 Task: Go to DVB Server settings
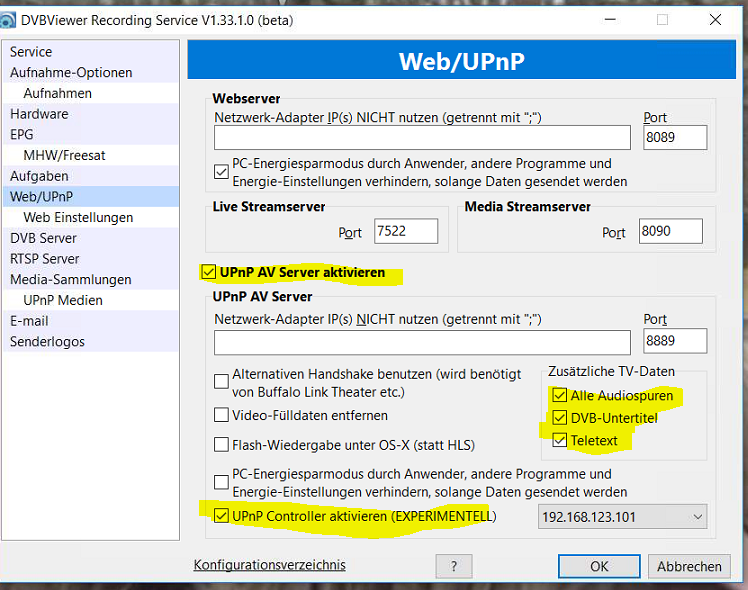tap(91, 238)
